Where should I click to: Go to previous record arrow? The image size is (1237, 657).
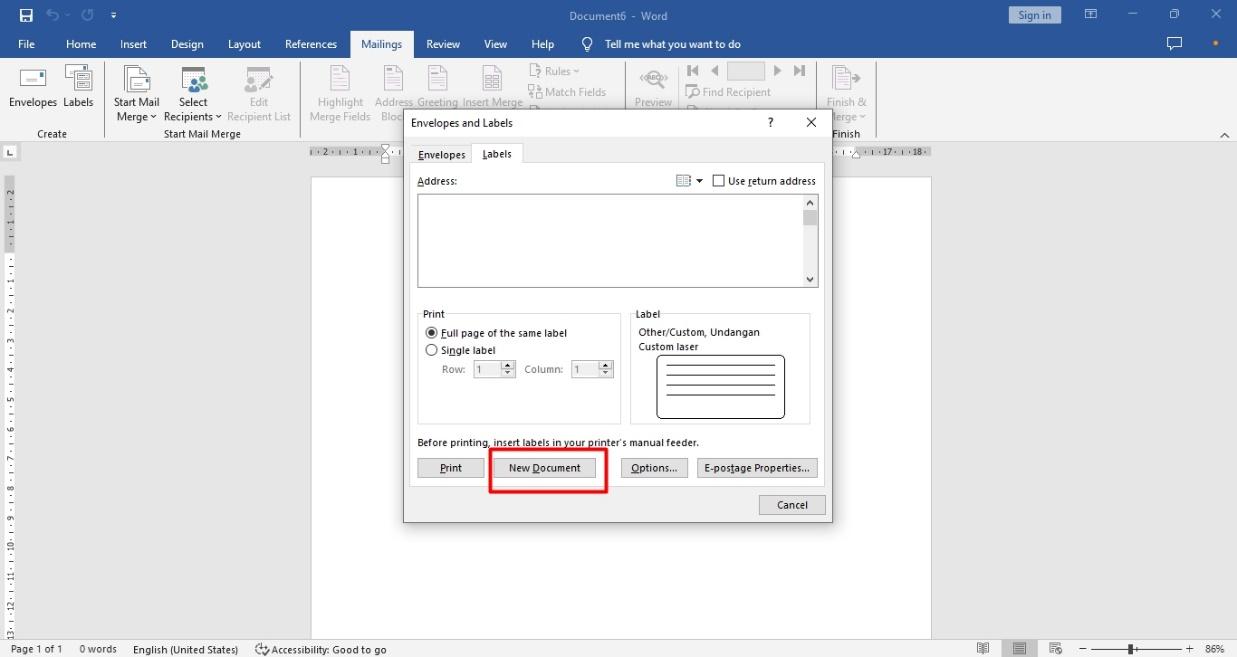[x=715, y=71]
